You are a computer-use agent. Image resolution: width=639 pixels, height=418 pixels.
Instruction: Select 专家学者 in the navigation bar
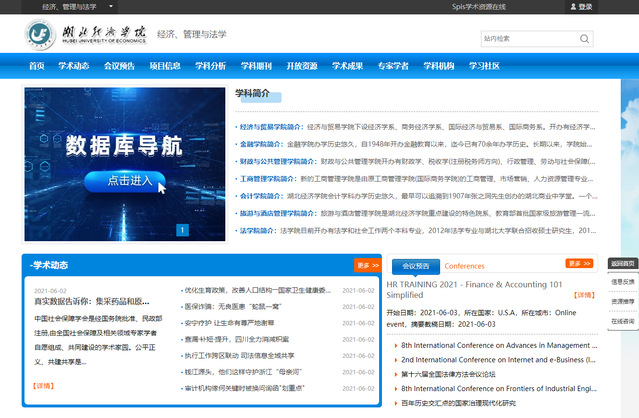(393, 67)
